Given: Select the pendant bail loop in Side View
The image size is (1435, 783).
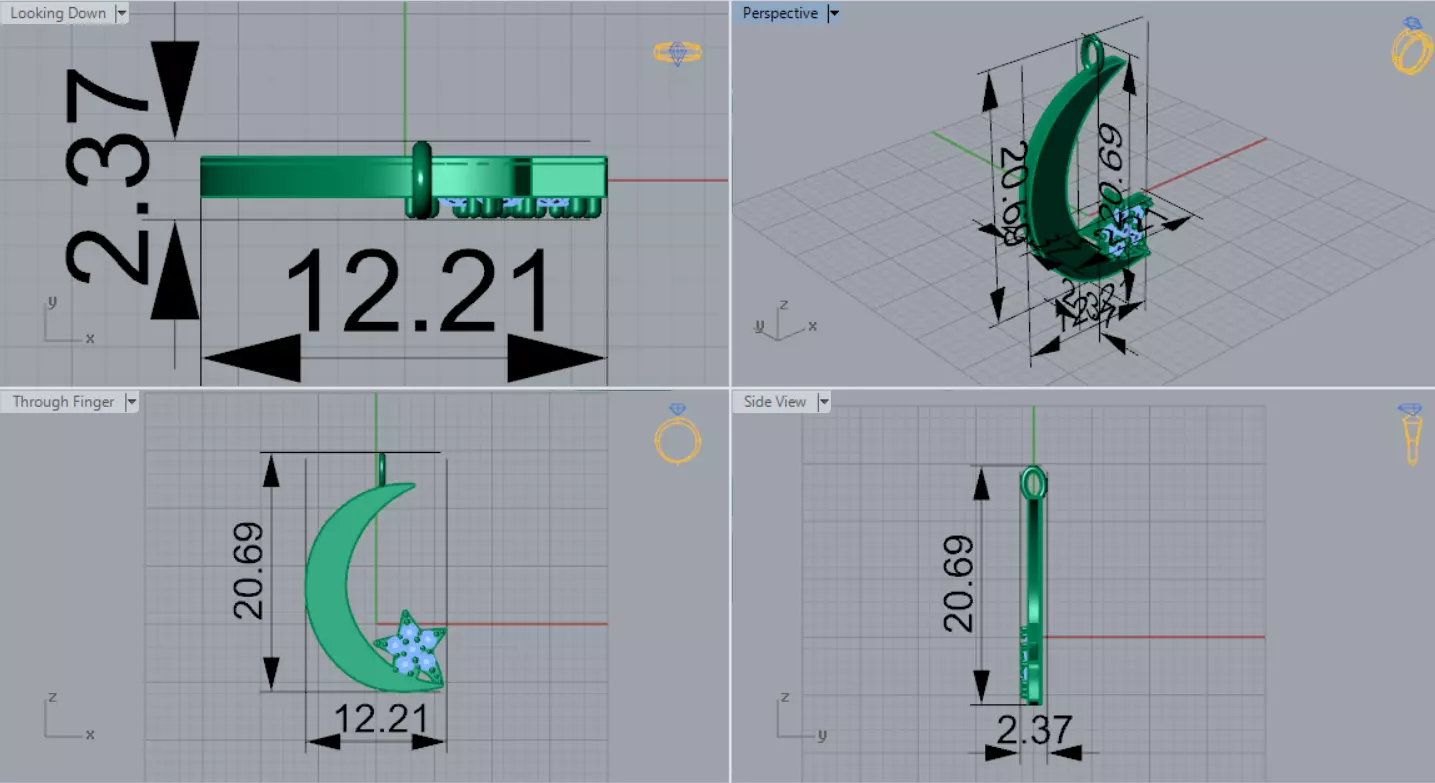Looking at the screenshot, I should point(1033,482).
